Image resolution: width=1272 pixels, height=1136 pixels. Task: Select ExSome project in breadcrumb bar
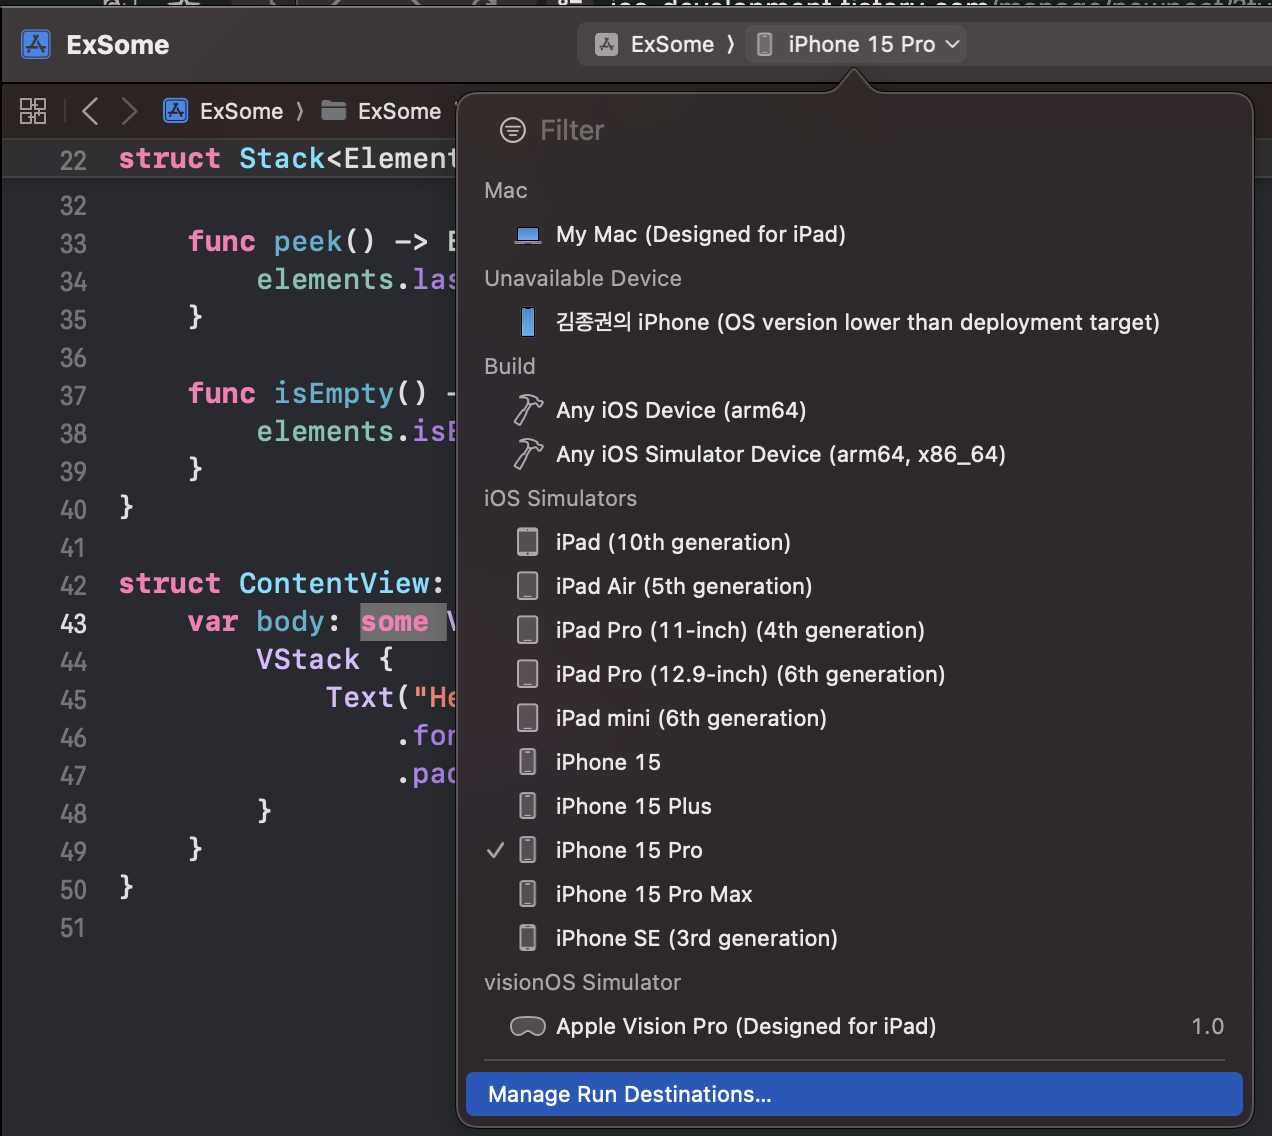pyautogui.click(x=224, y=111)
